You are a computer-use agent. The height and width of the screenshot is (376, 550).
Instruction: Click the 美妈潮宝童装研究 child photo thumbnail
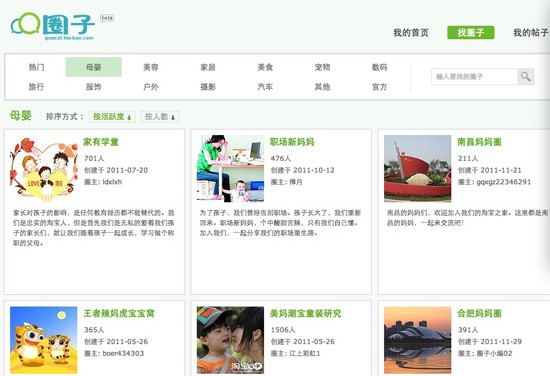coord(230,340)
